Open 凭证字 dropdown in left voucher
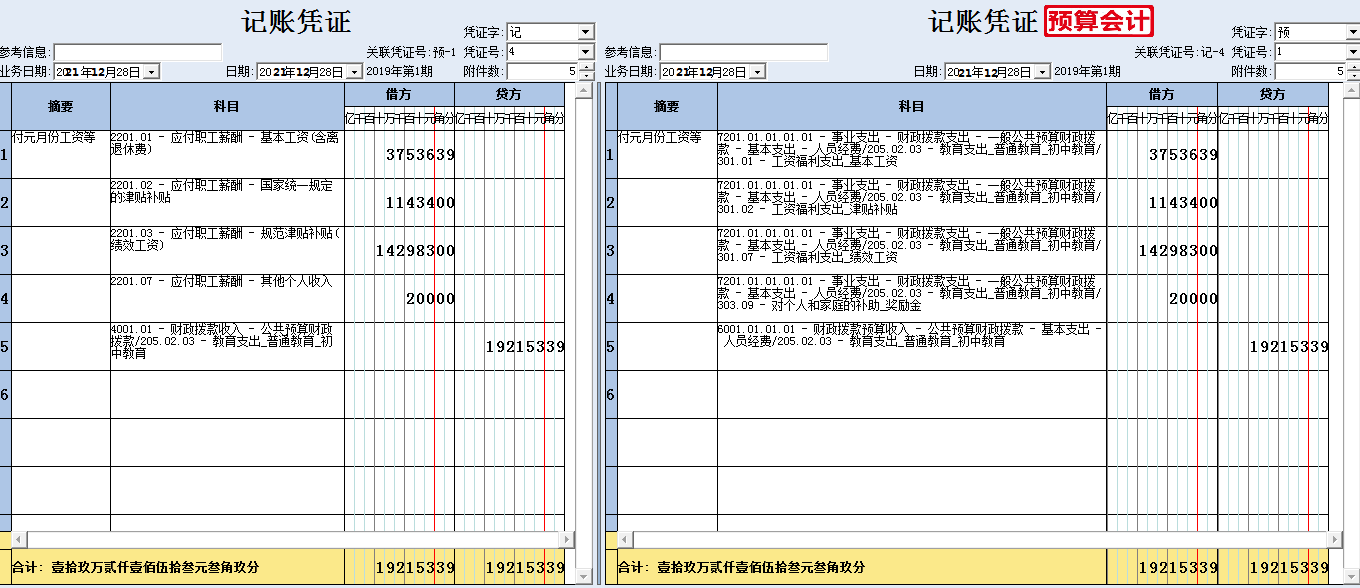This screenshot has height=588, width=1360. click(586, 32)
